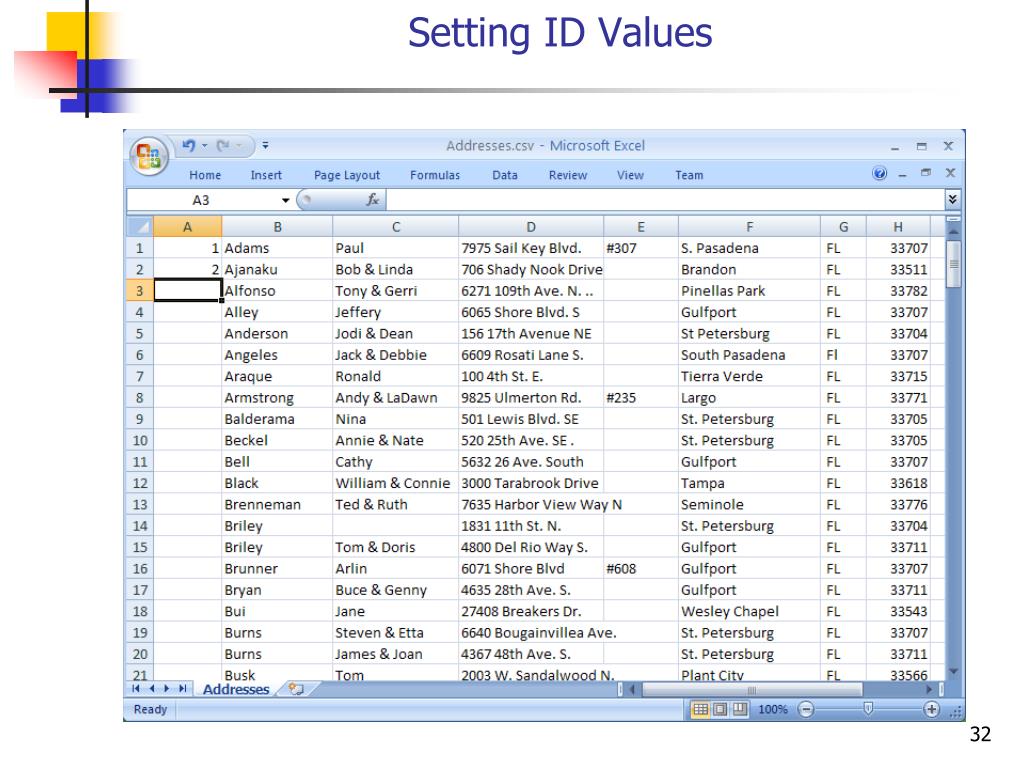Select row 3 header

pyautogui.click(x=139, y=291)
